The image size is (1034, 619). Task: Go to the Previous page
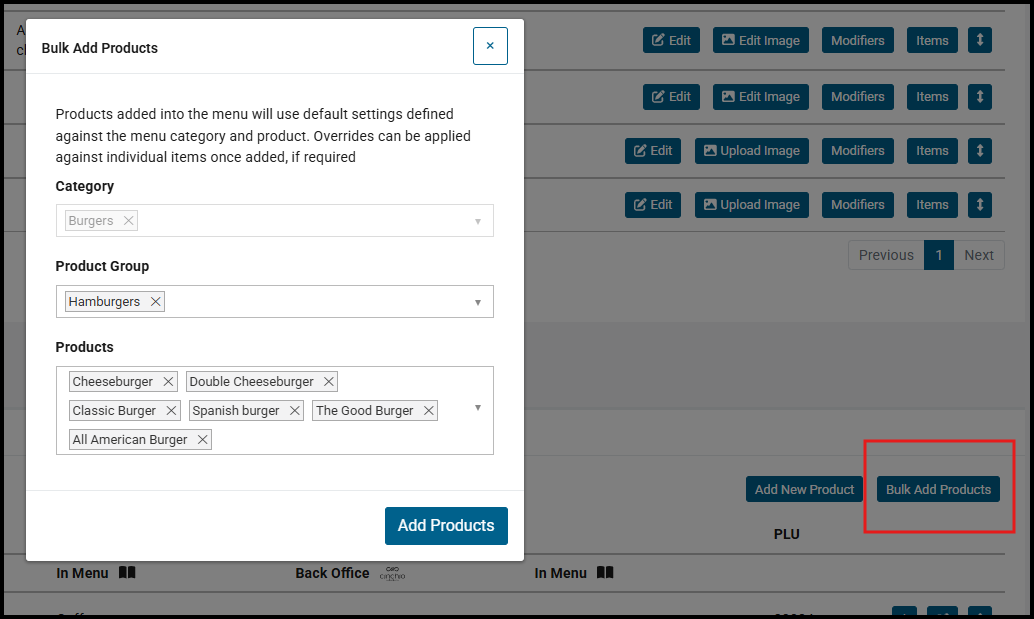886,255
